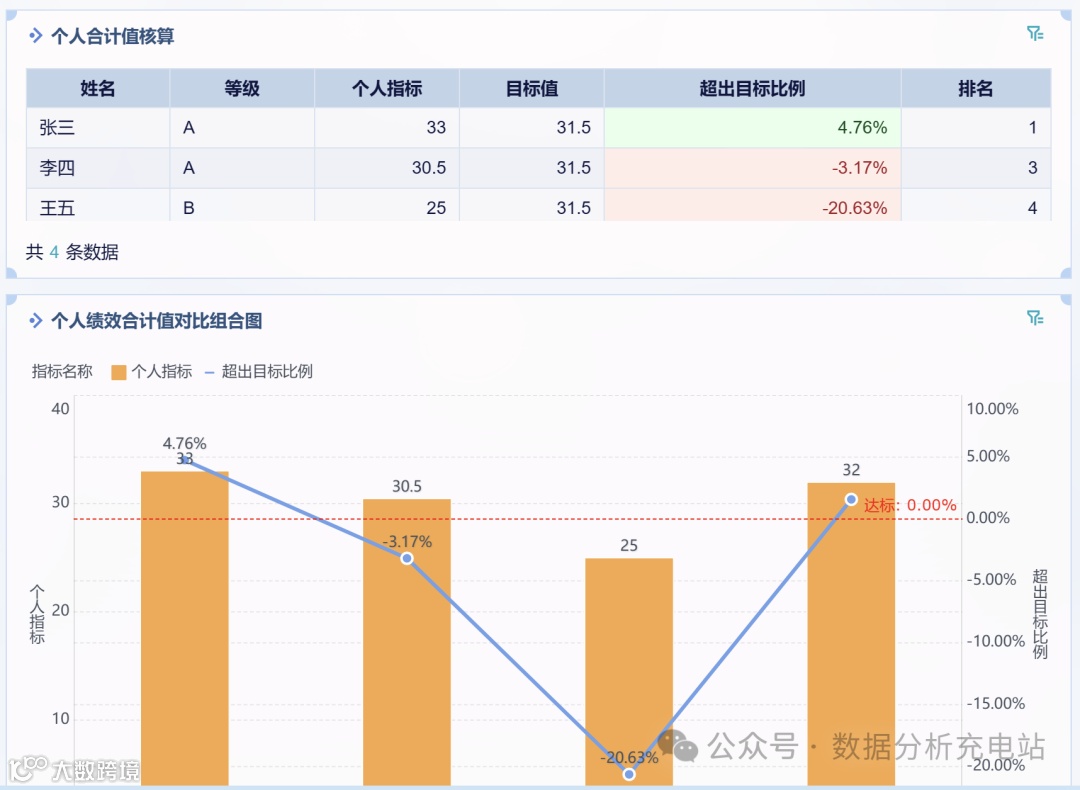
Task: Click the orange bar labeled 32
Action: [851, 634]
